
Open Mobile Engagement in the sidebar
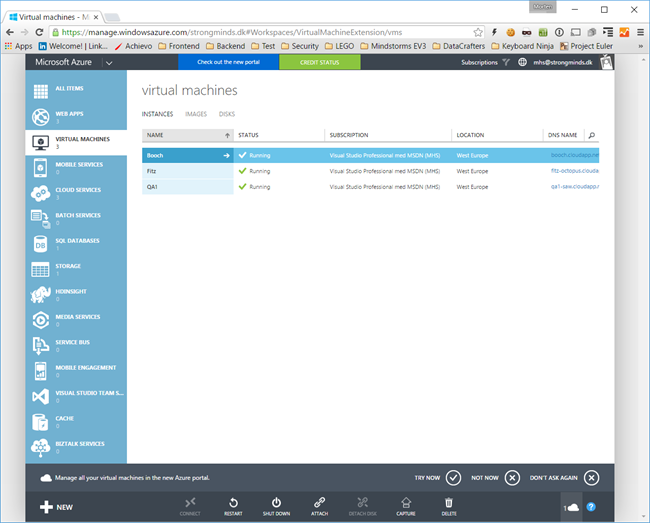coord(76,371)
